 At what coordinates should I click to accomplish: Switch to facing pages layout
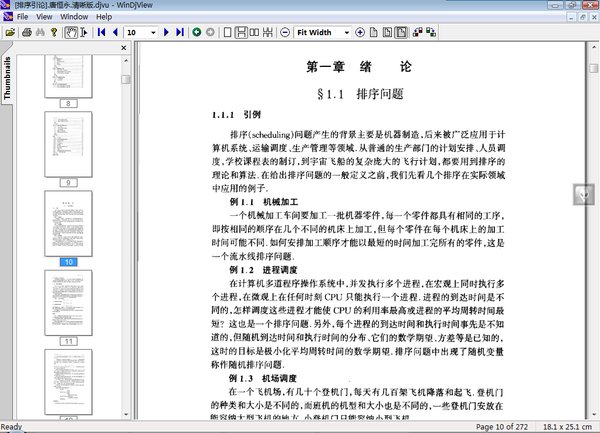click(254, 33)
